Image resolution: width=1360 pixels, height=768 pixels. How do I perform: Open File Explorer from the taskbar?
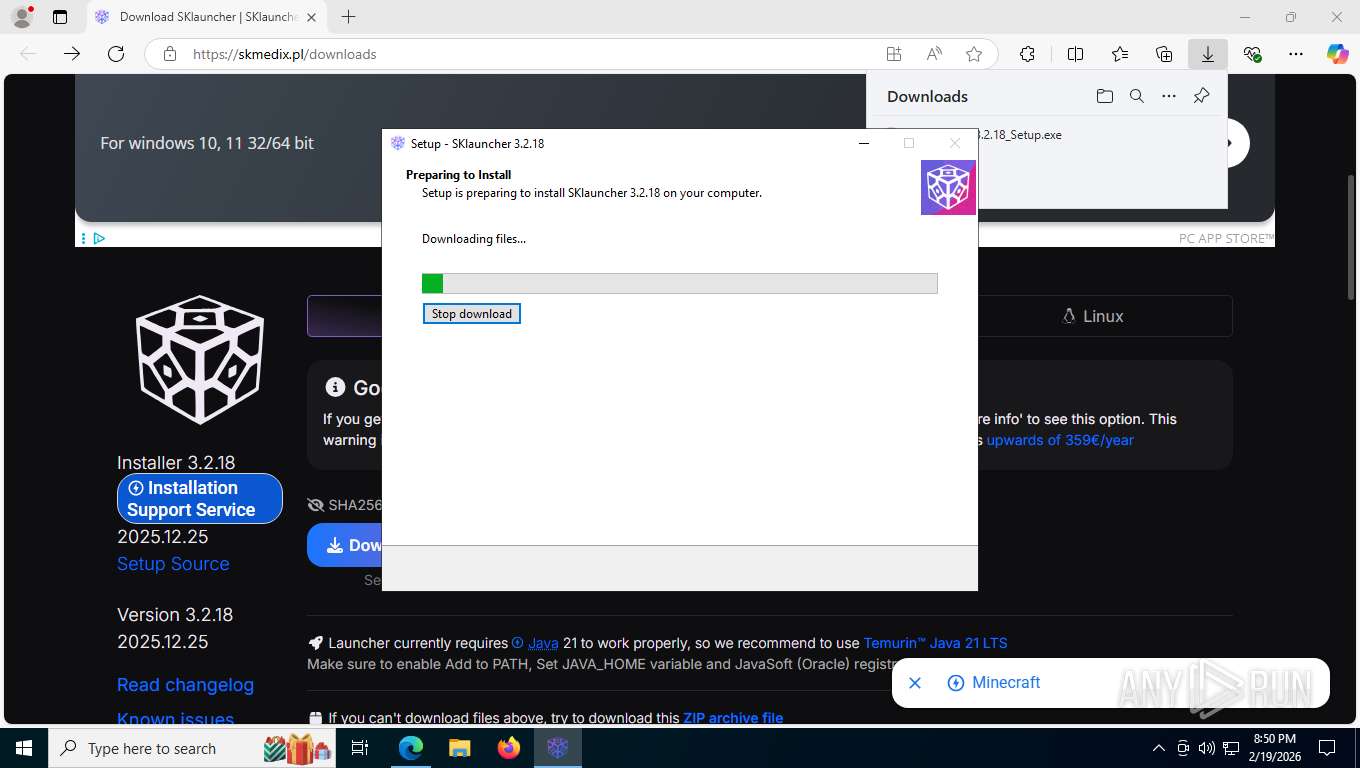tap(459, 748)
